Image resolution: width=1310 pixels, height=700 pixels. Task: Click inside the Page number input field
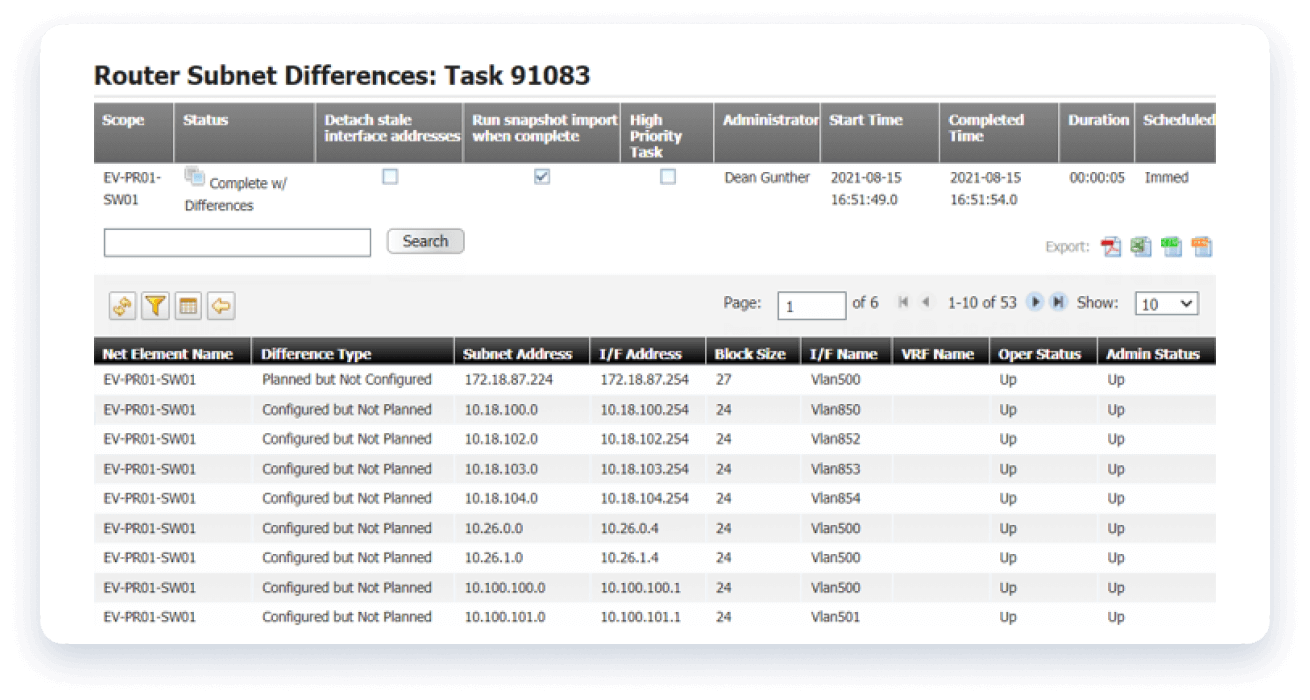pyautogui.click(x=811, y=303)
